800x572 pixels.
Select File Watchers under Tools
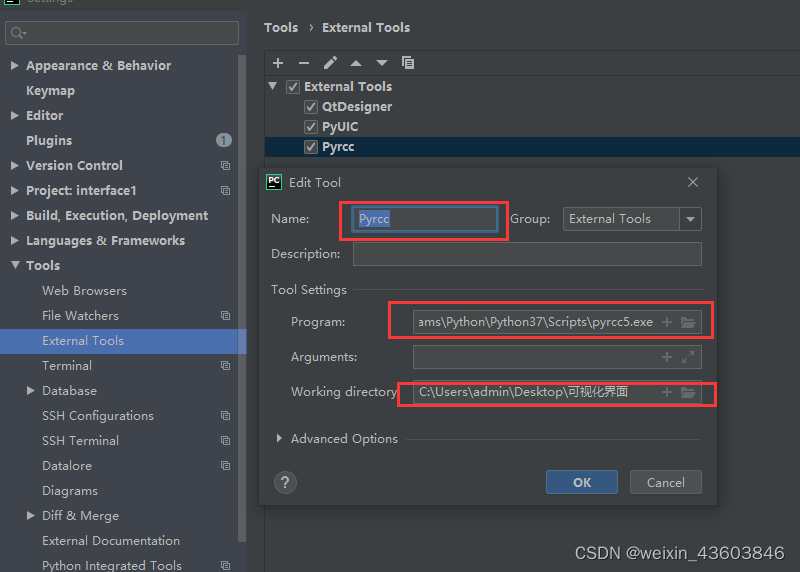tap(80, 316)
